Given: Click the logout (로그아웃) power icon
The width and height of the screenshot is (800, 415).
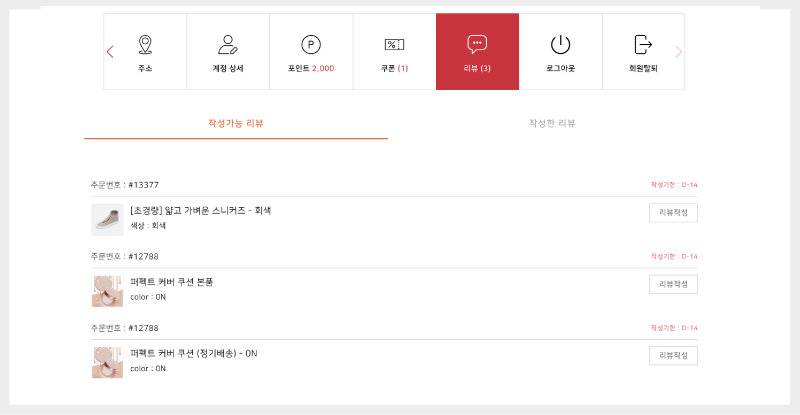Looking at the screenshot, I should [x=560, y=45].
